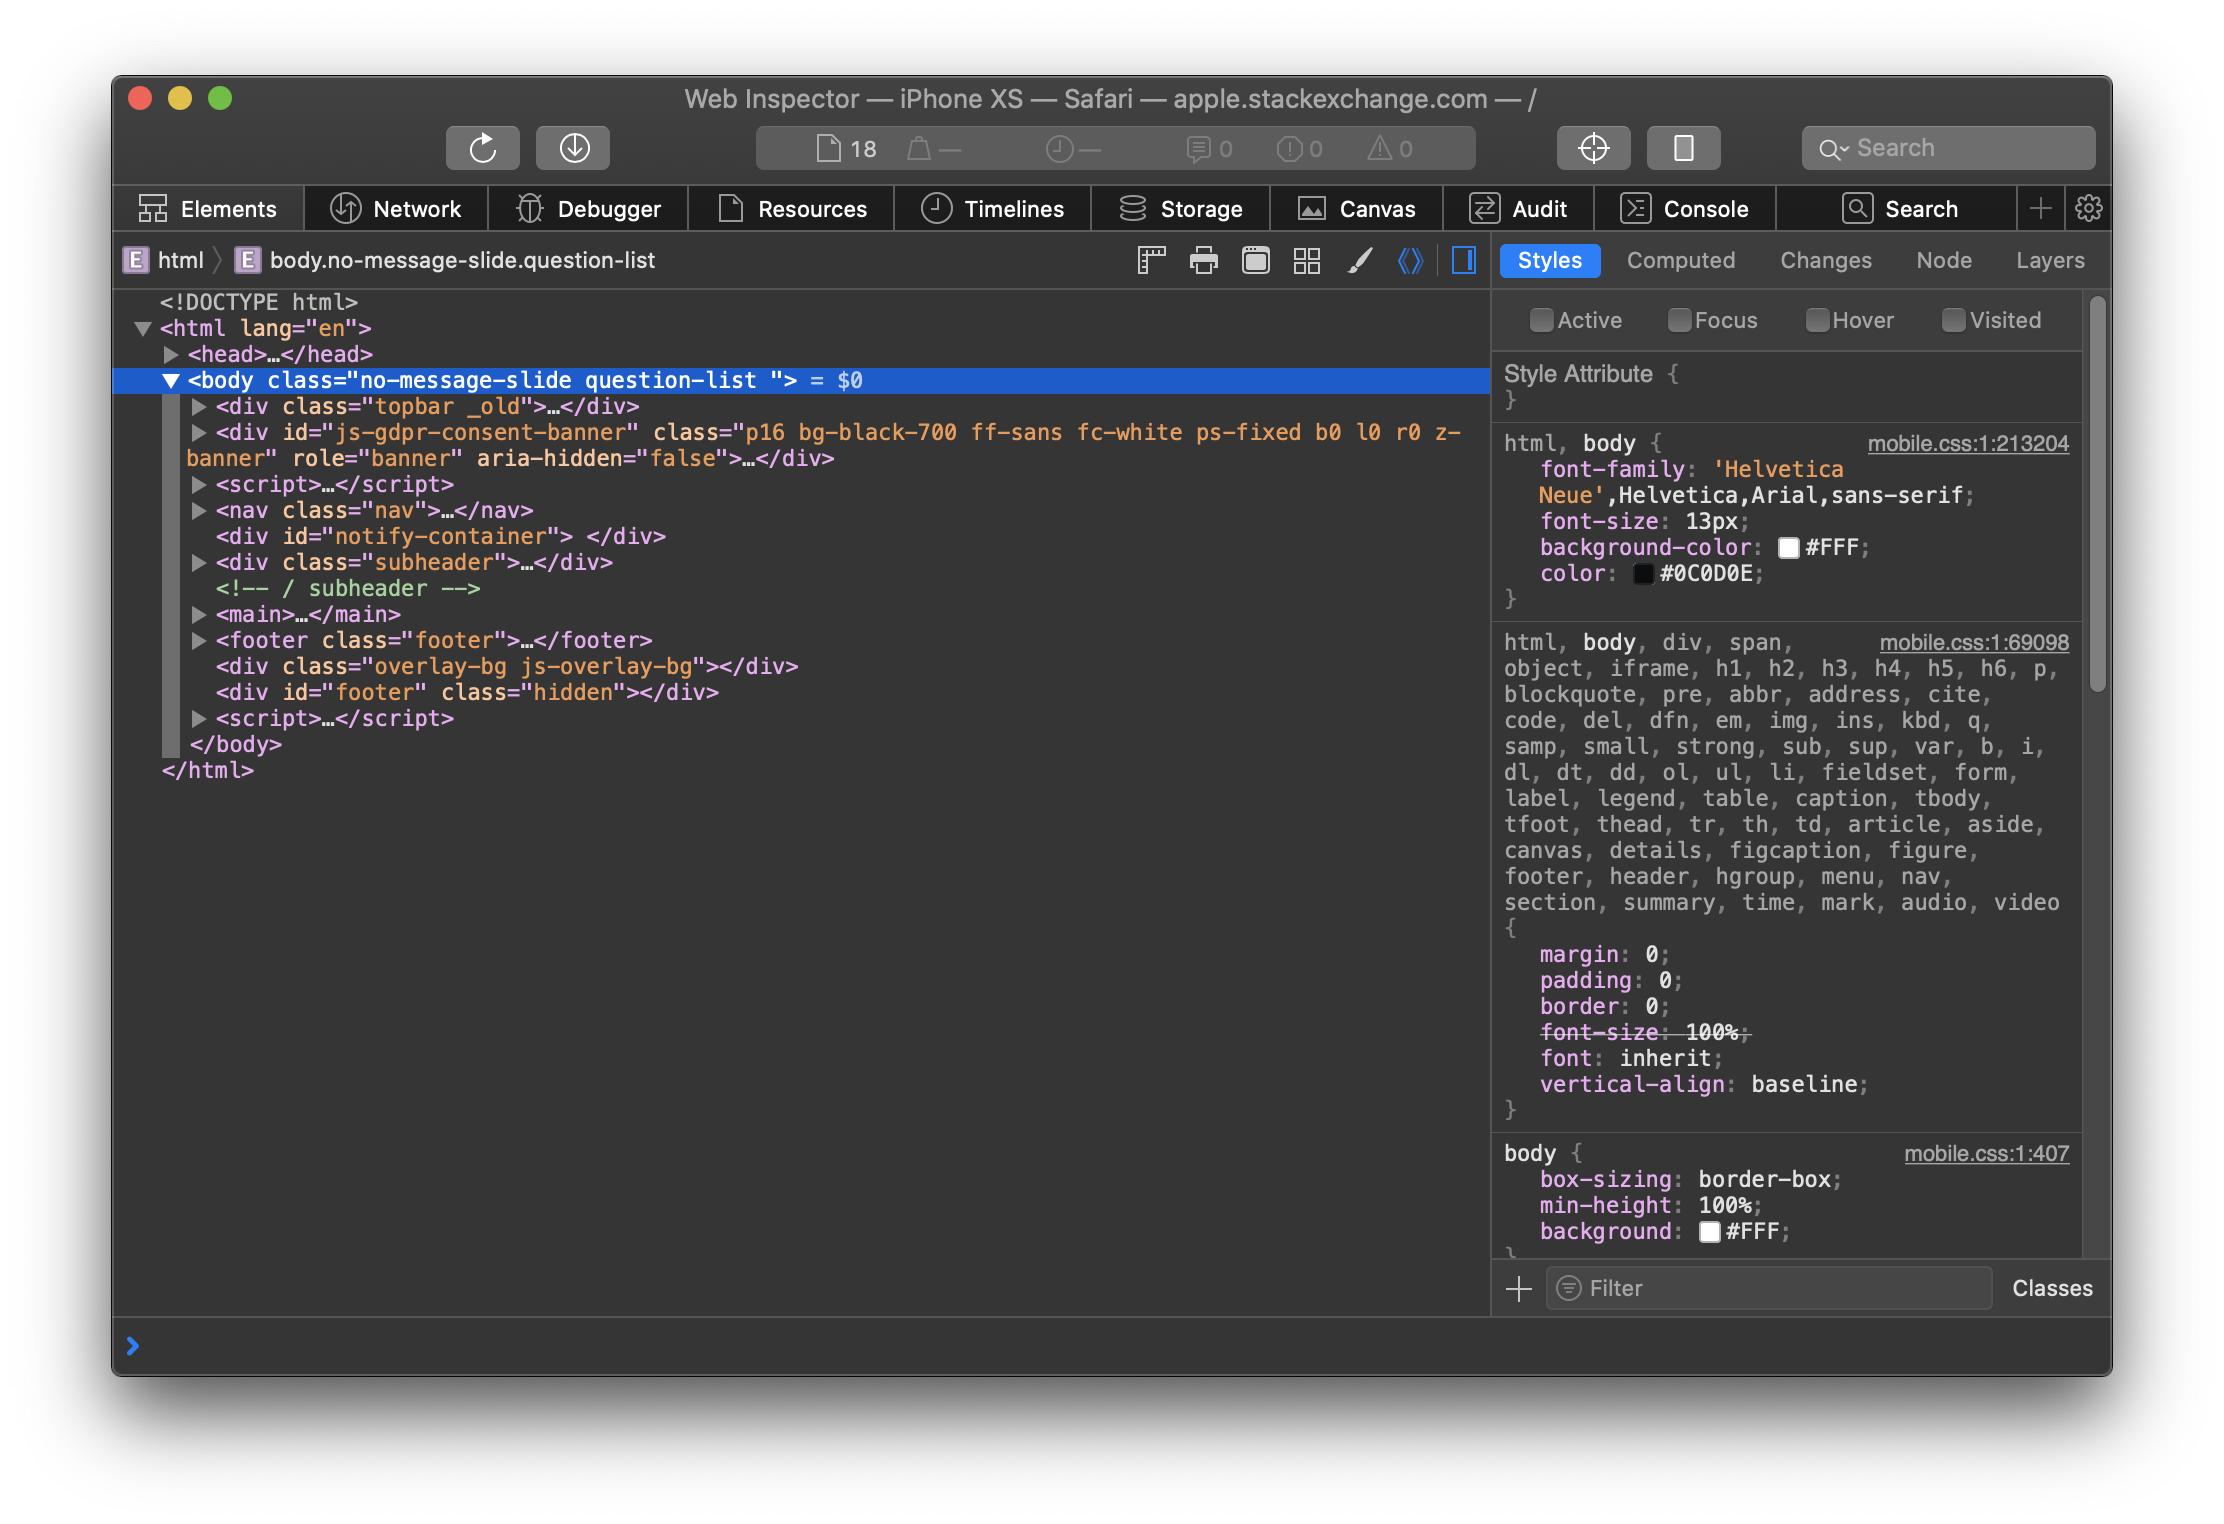Expand the nav element node
Image resolution: width=2224 pixels, height=1524 pixels.
tap(198, 510)
